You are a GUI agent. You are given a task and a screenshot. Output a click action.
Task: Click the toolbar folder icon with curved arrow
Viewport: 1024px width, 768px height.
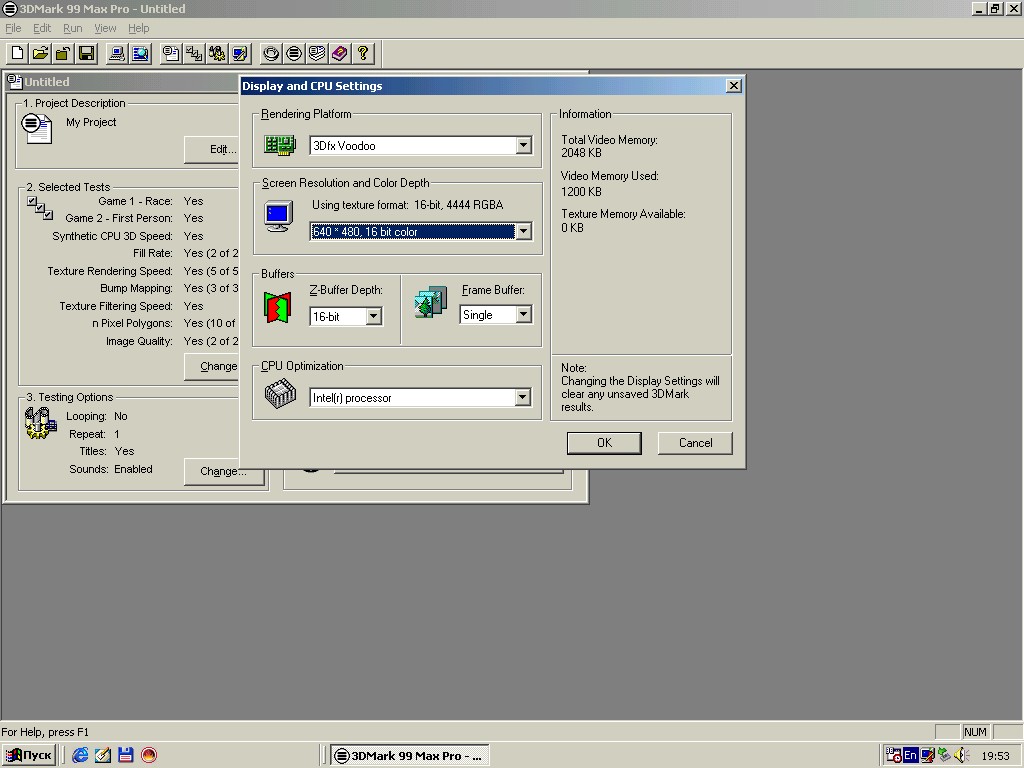point(63,54)
